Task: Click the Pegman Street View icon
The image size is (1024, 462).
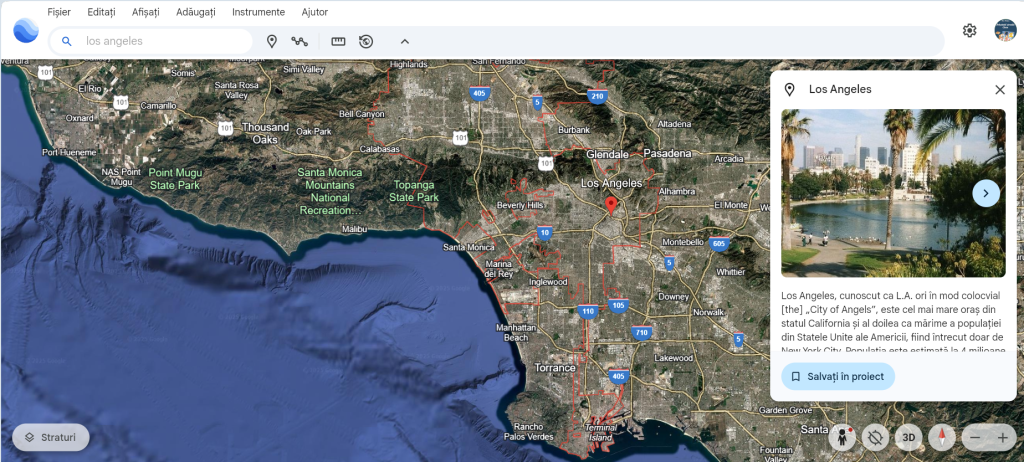Action: pos(842,437)
